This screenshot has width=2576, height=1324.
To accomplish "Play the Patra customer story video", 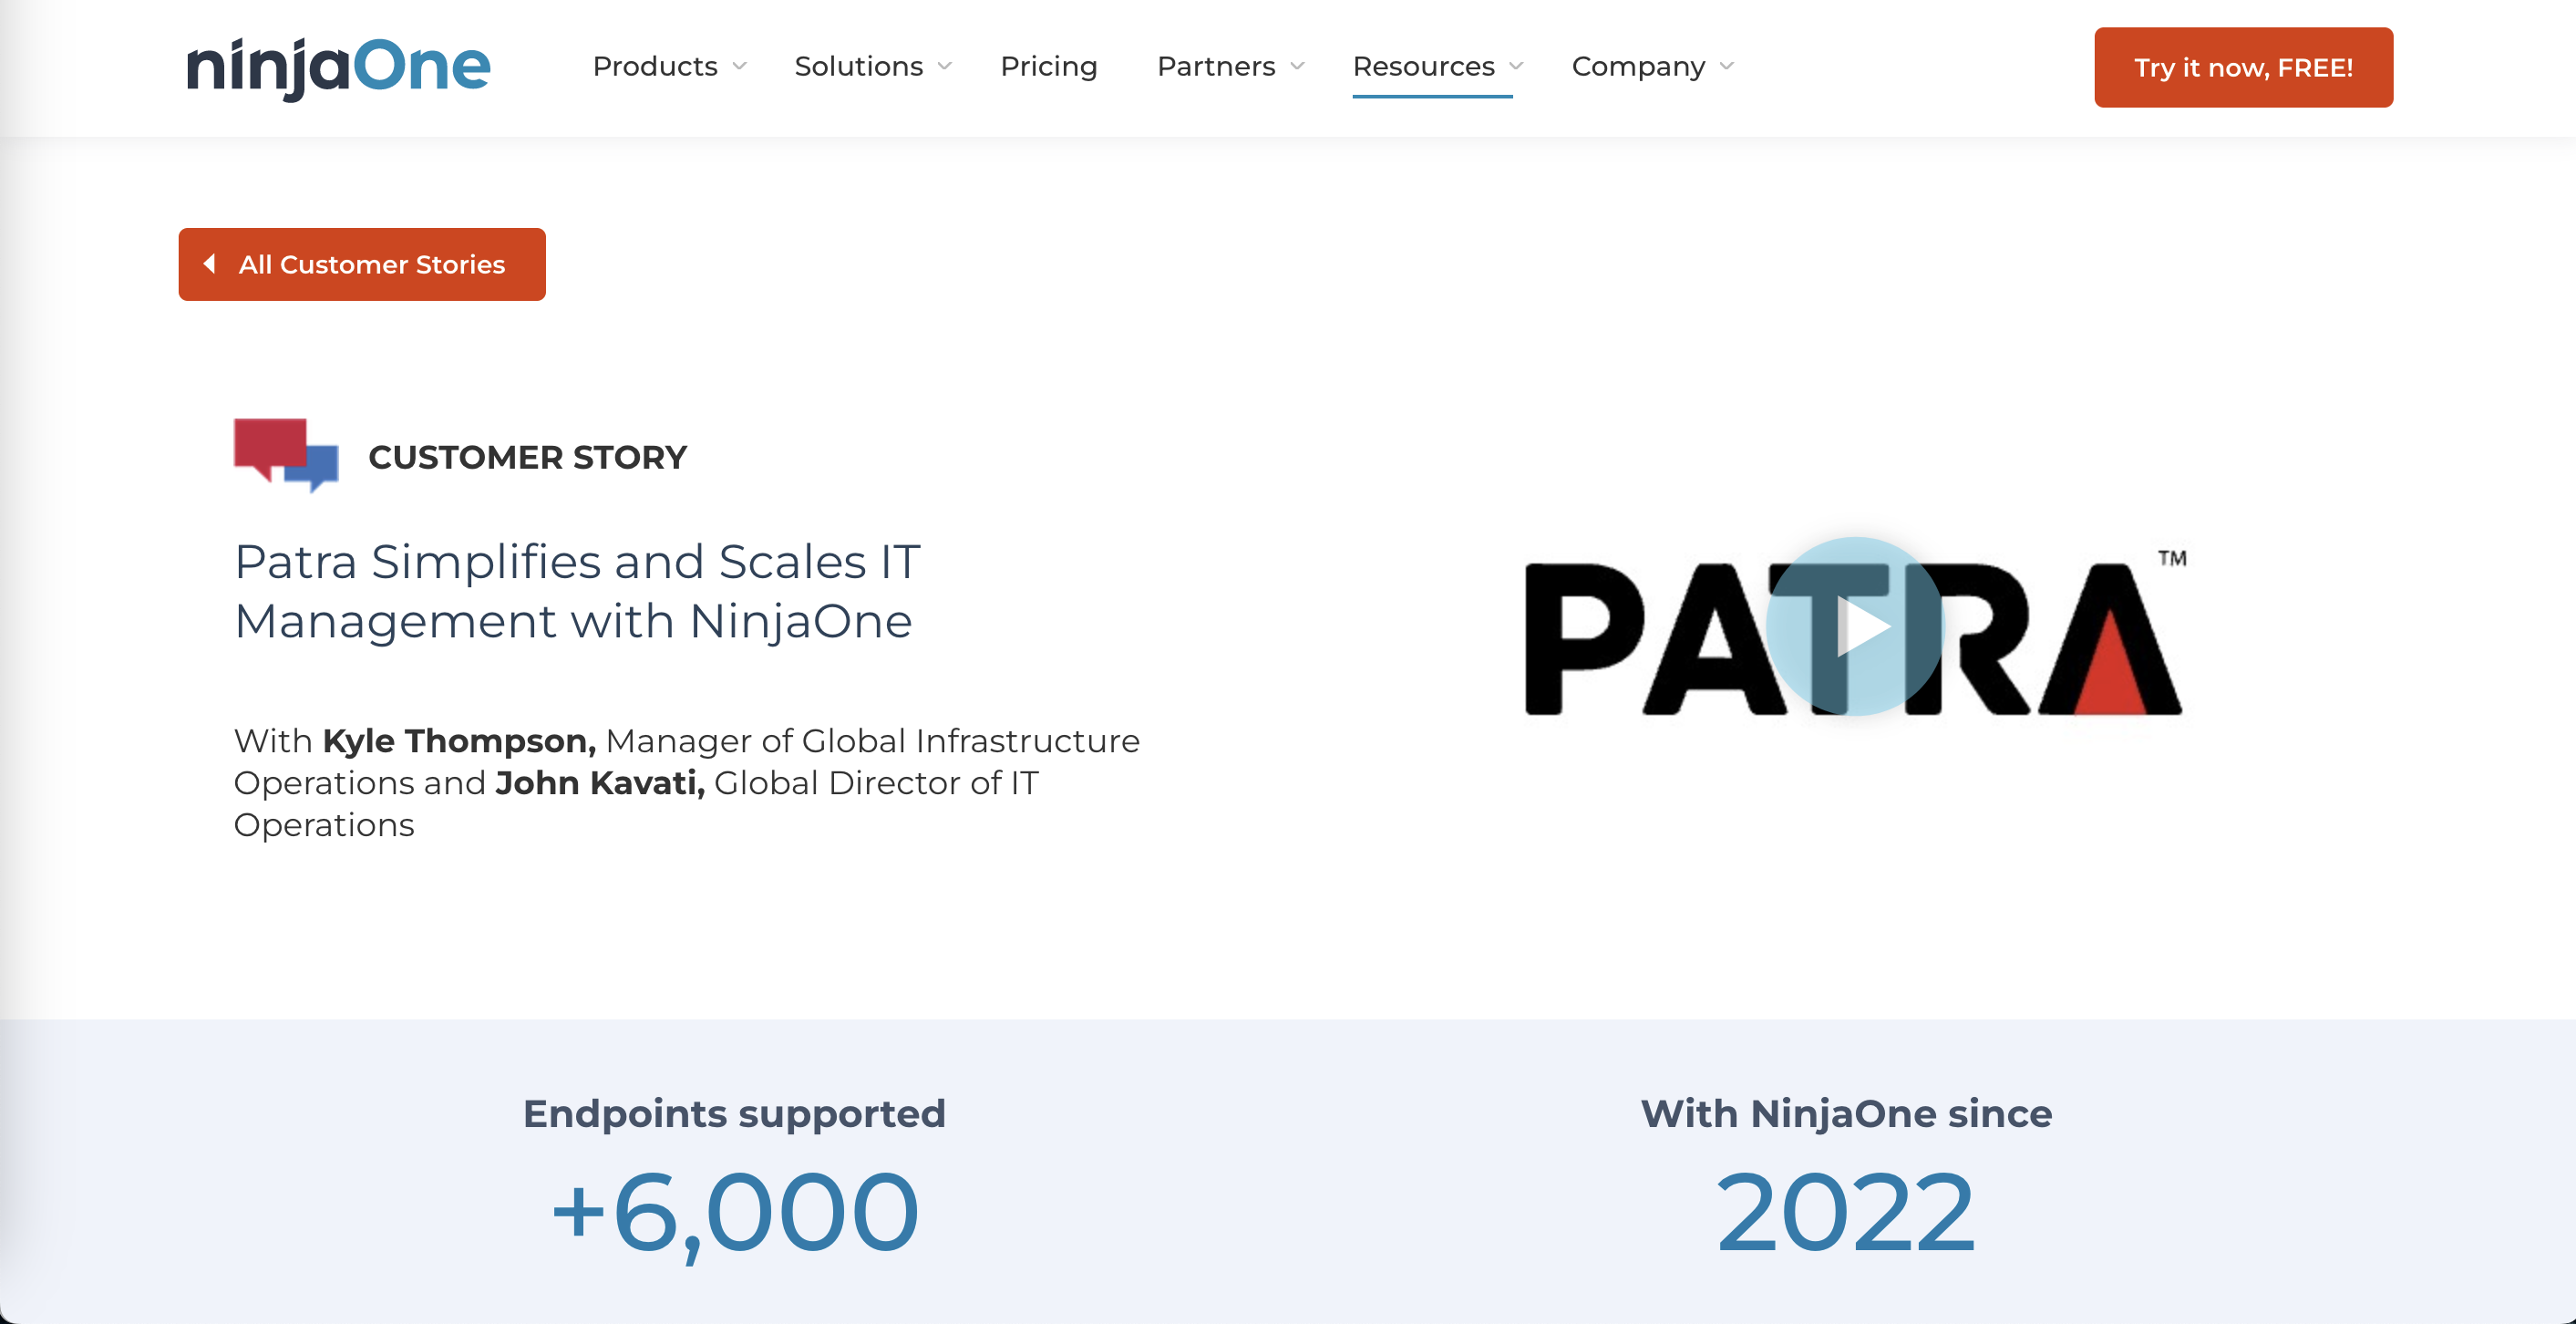I will pyautogui.click(x=1854, y=627).
